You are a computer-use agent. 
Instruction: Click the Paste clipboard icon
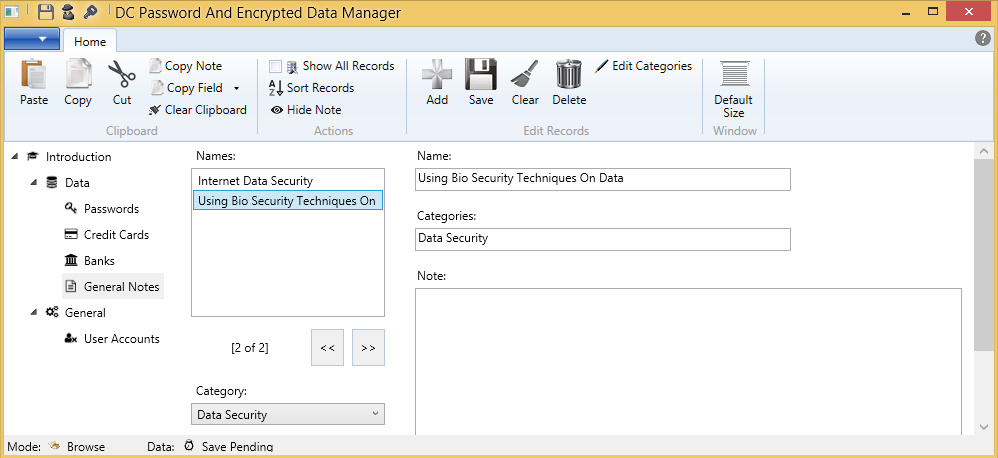(34, 82)
